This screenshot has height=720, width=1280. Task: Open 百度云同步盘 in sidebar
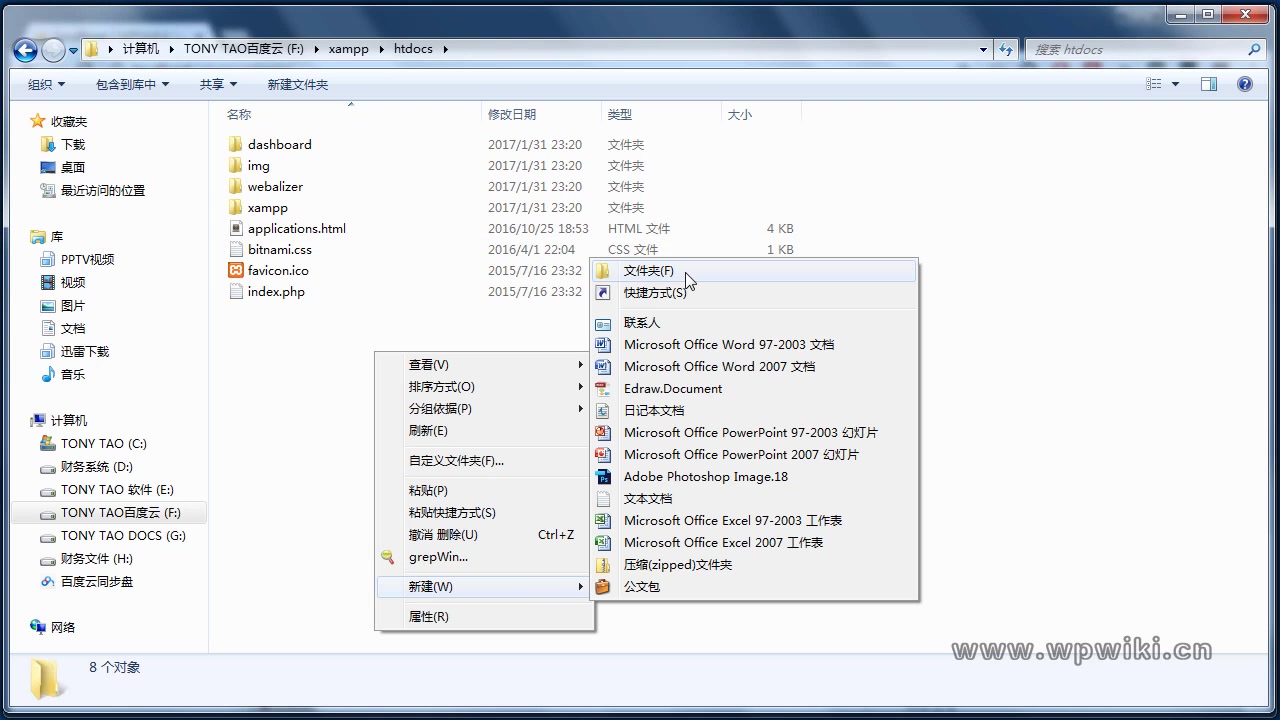click(x=97, y=581)
